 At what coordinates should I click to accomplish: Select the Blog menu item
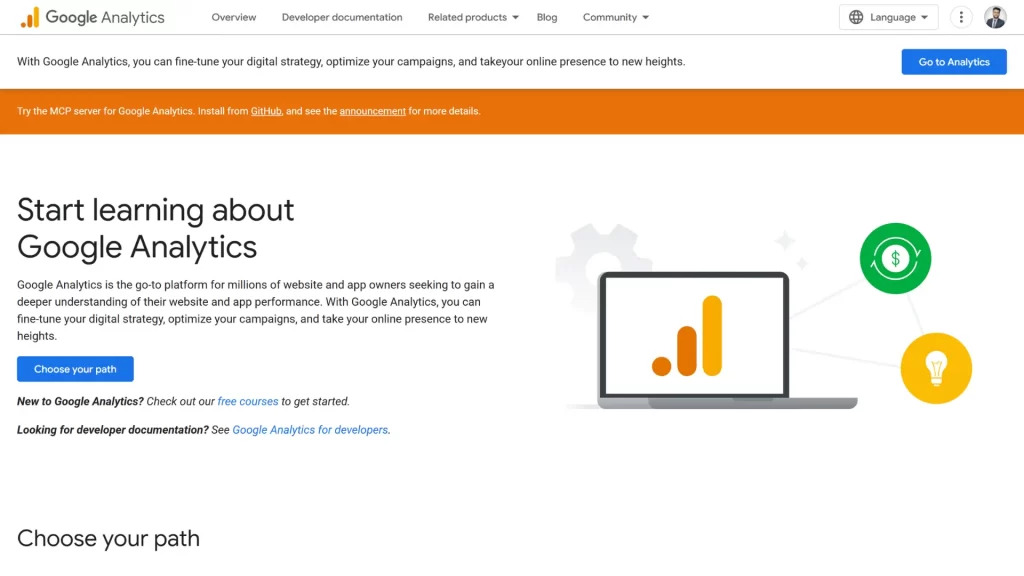(546, 17)
